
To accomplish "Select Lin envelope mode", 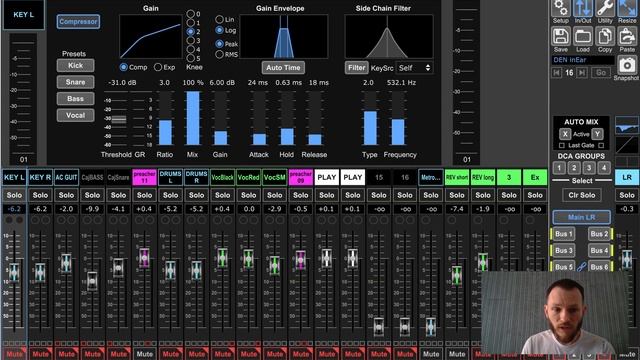I will [219, 19].
